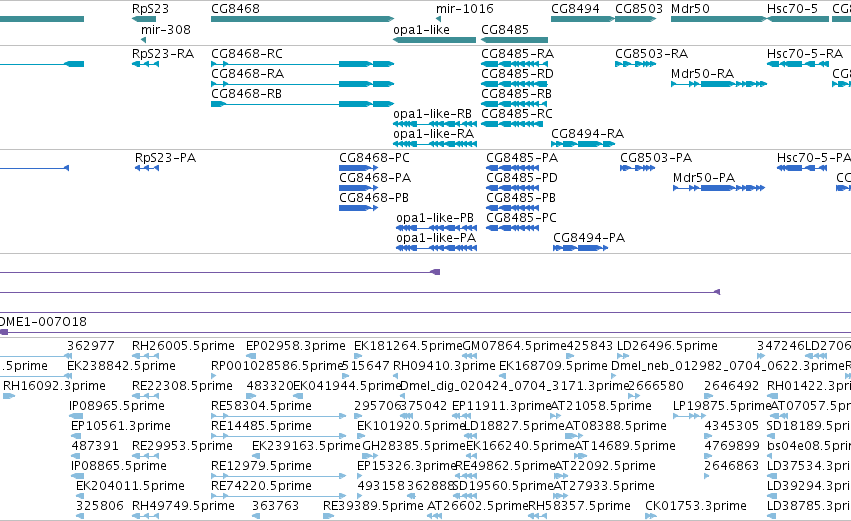
Task: Select the Mdr50 gene label
Action: coord(690,9)
